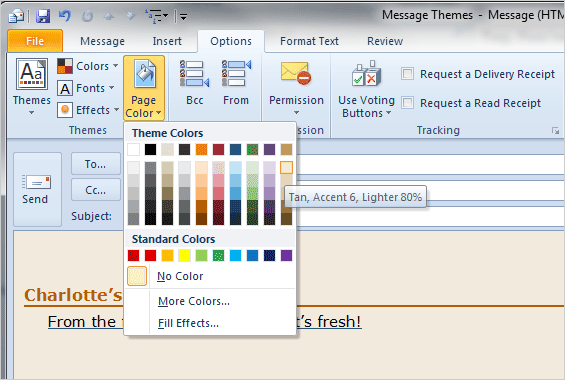
Task: Switch to the Format Text tab
Action: tap(309, 41)
